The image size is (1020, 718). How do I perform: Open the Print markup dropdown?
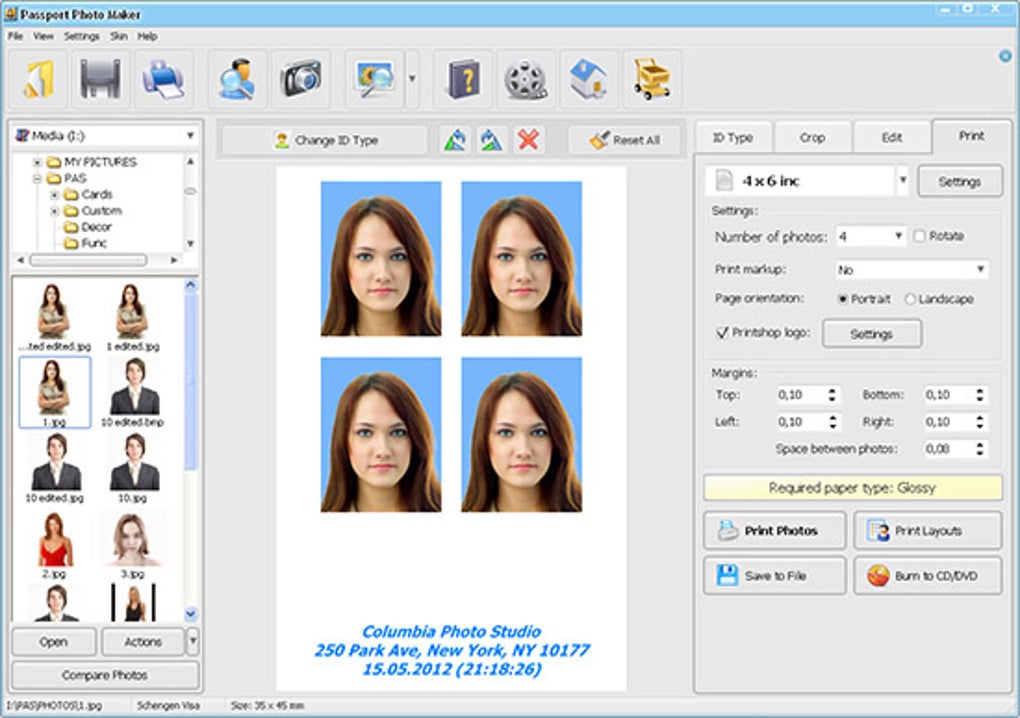click(x=978, y=270)
